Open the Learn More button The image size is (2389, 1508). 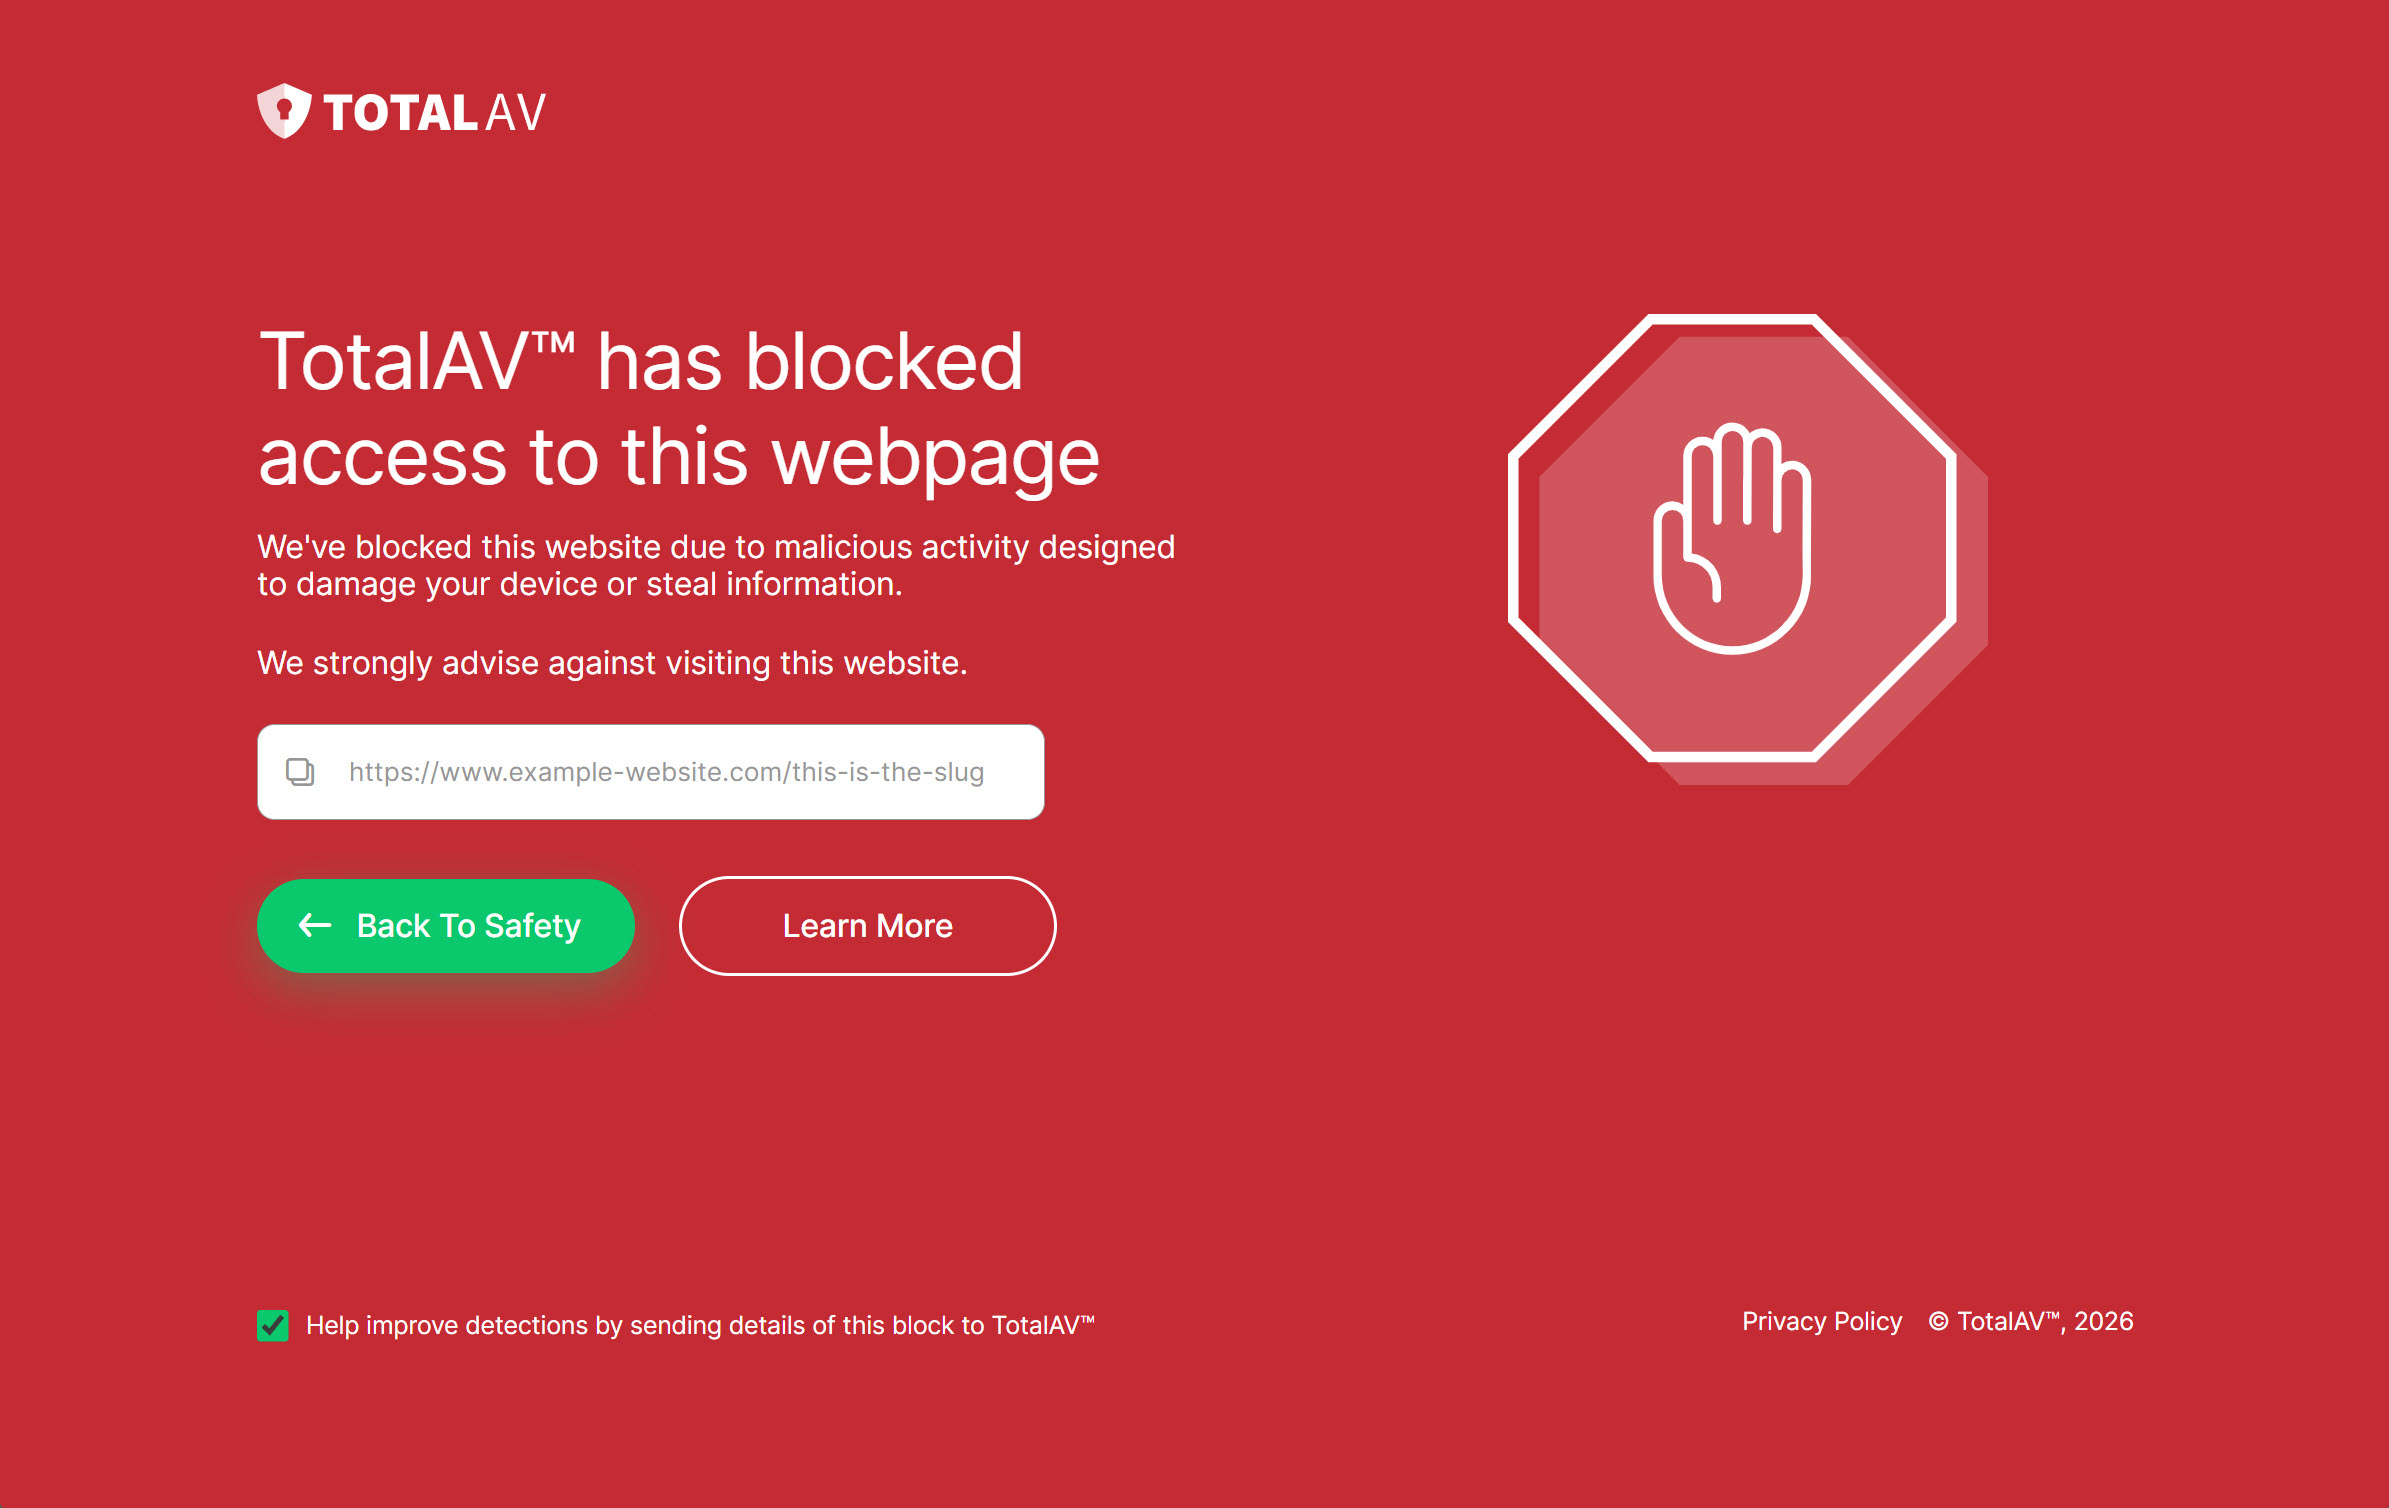[868, 926]
